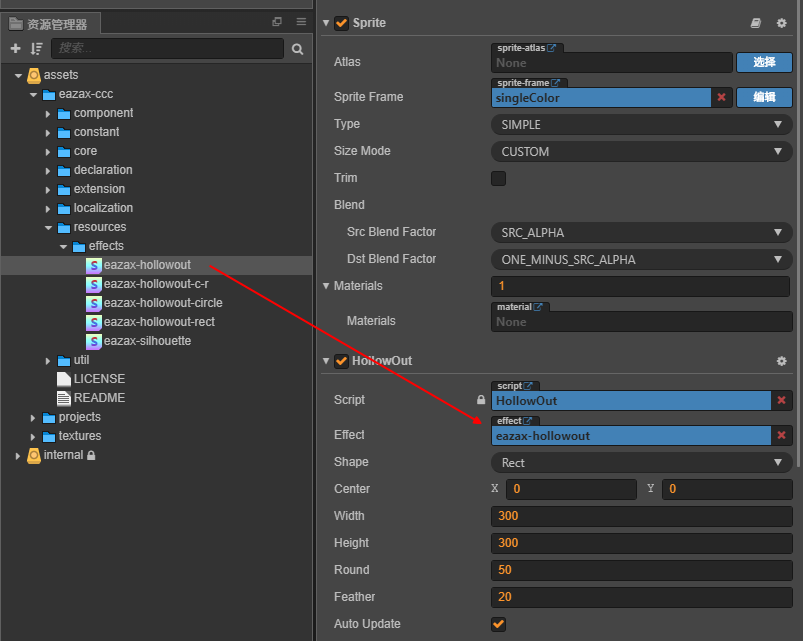Viewport: 803px width, 641px height.
Task: Uncheck the Auto Update checkbox
Action: (498, 624)
